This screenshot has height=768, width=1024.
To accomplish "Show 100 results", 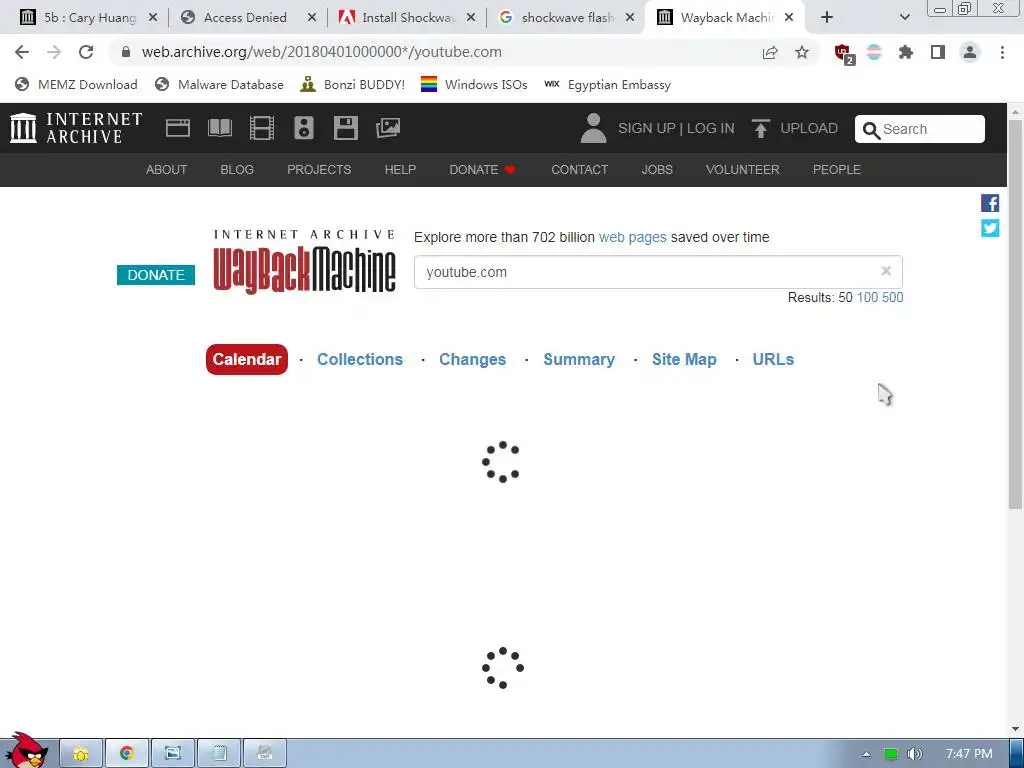I will point(867,297).
